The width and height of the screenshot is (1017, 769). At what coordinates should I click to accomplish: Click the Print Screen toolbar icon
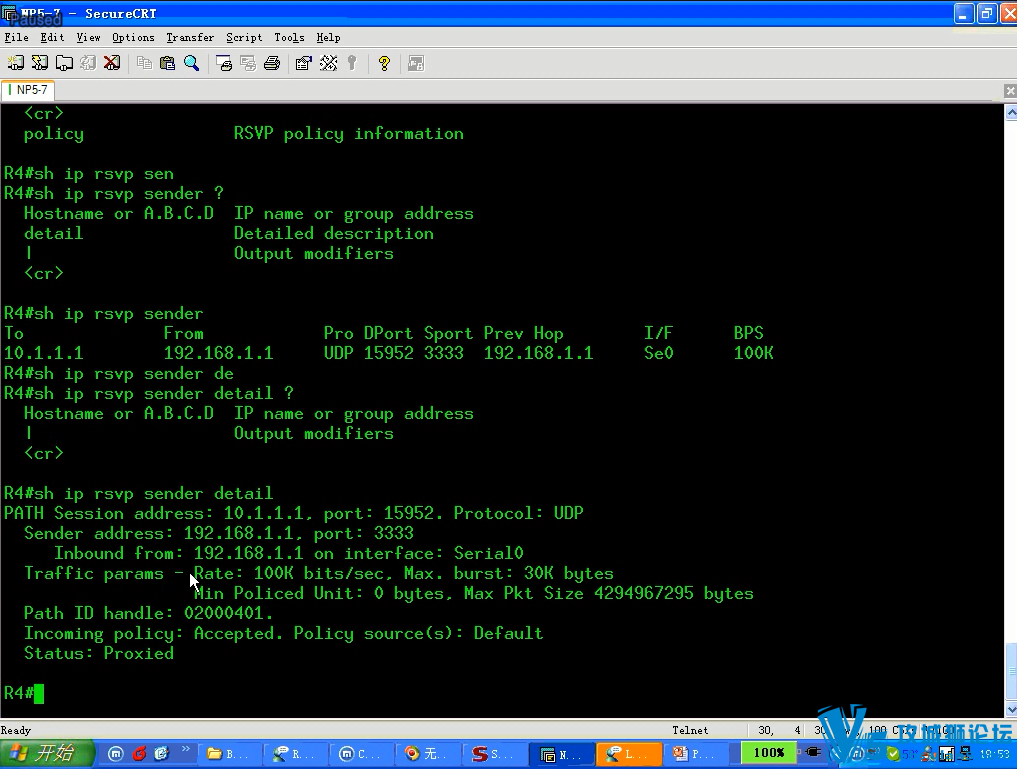pyautogui.click(x=224, y=63)
